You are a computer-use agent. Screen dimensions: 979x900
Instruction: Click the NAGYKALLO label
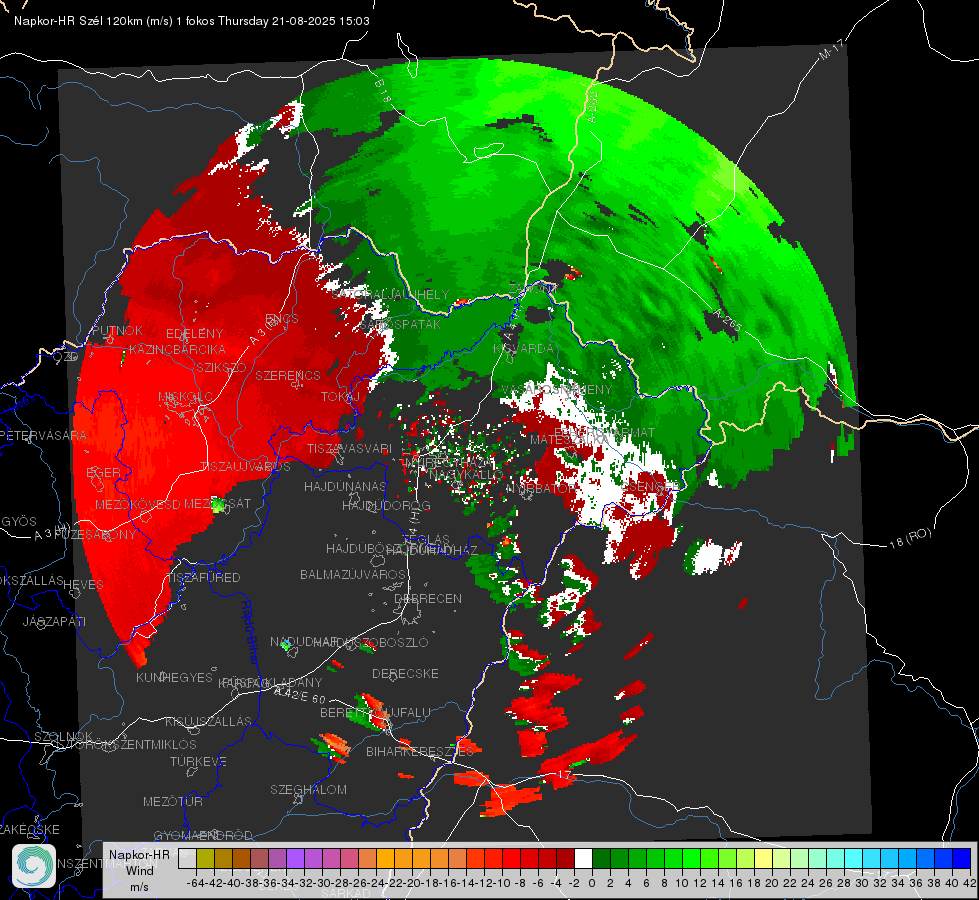(466, 475)
